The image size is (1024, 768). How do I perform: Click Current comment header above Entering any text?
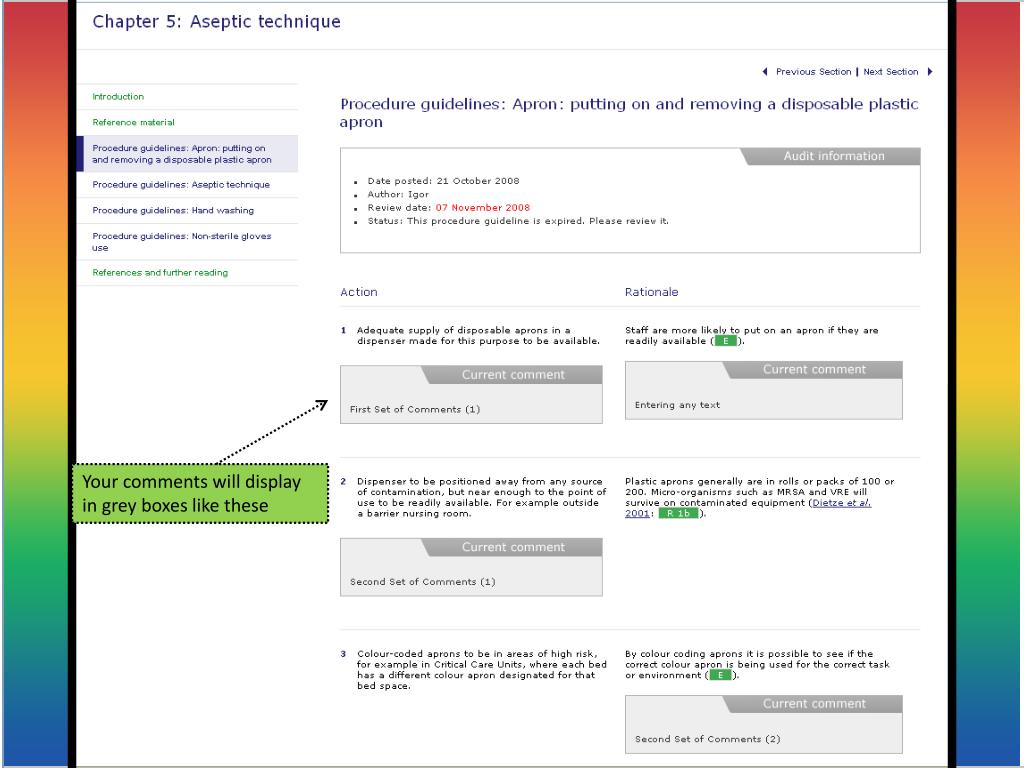click(x=814, y=370)
